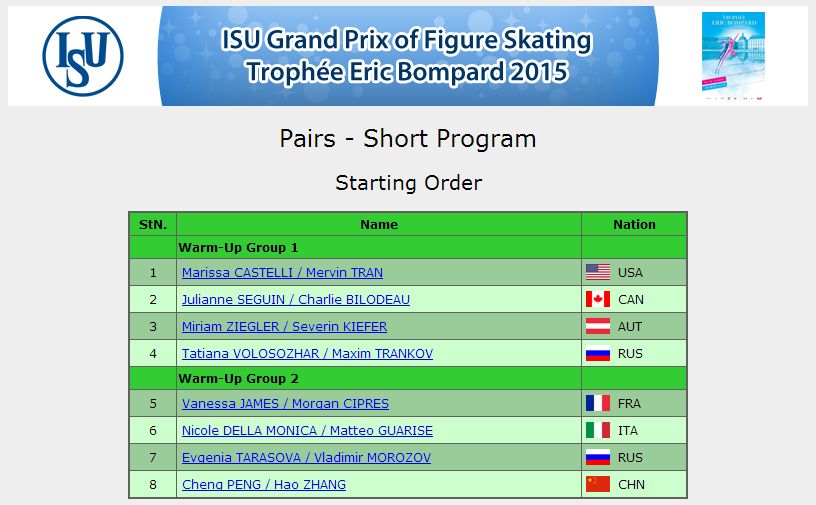Open Vanessa JAMES / Morgan CIPRES link
This screenshot has height=505, width=816.
[285, 403]
